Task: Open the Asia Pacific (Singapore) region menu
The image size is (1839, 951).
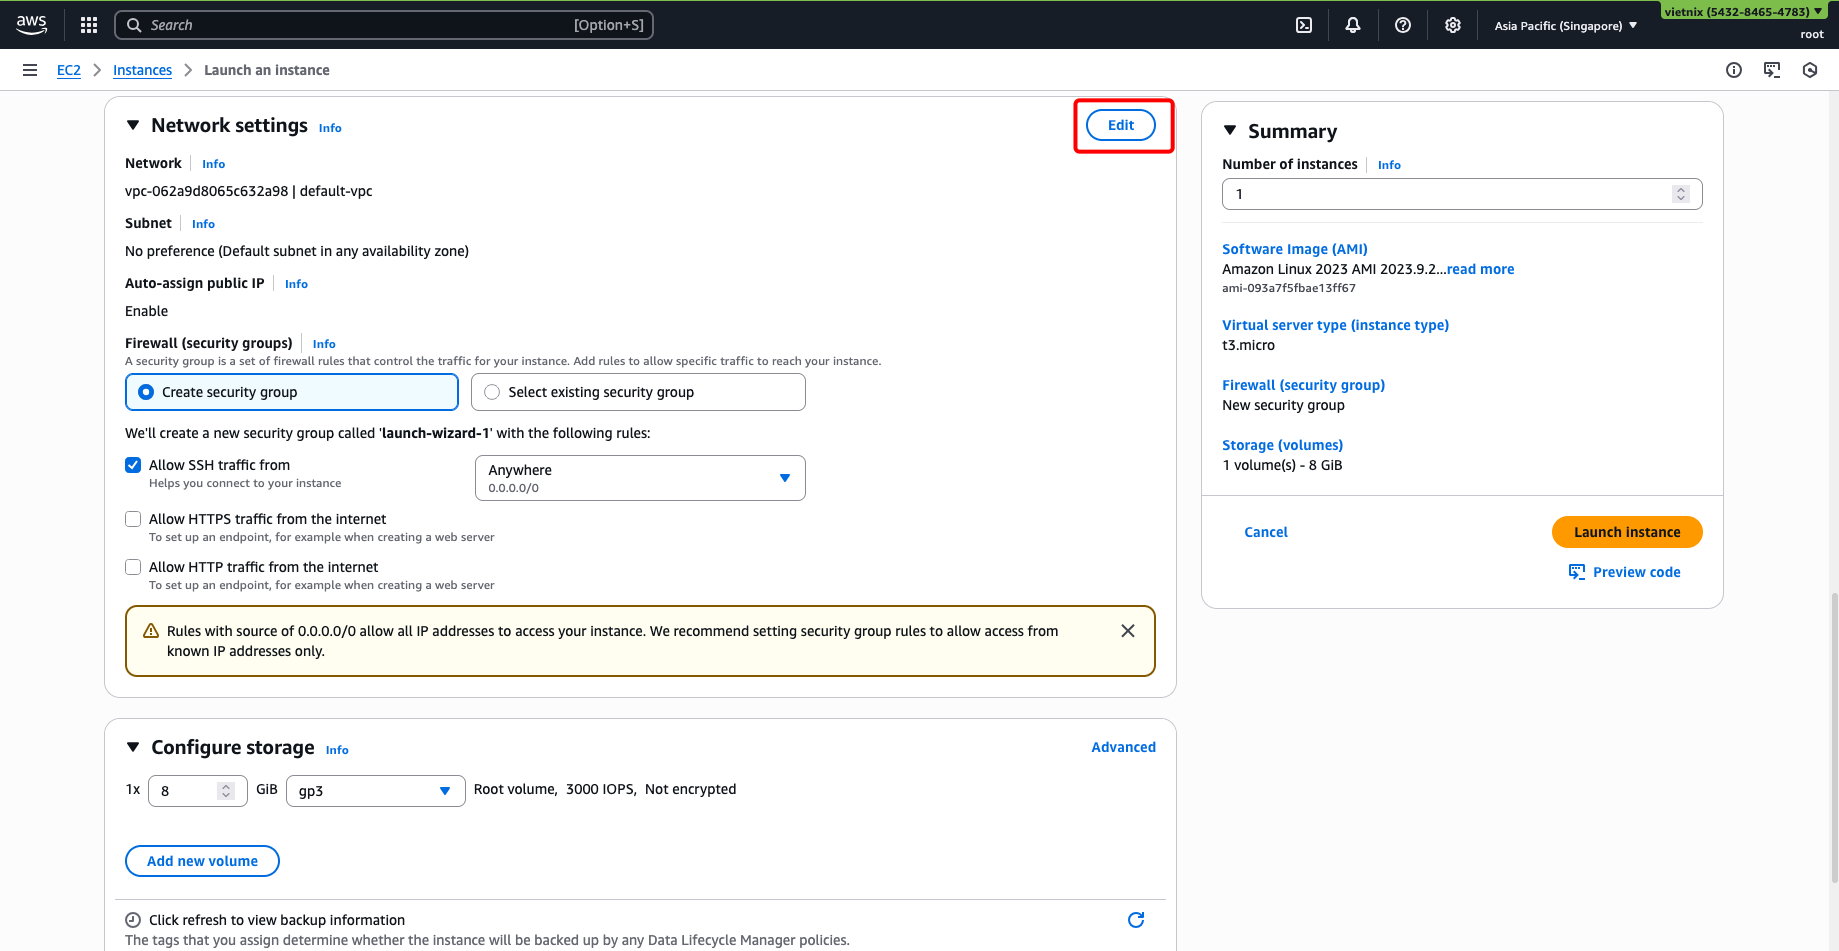Action: (1565, 25)
